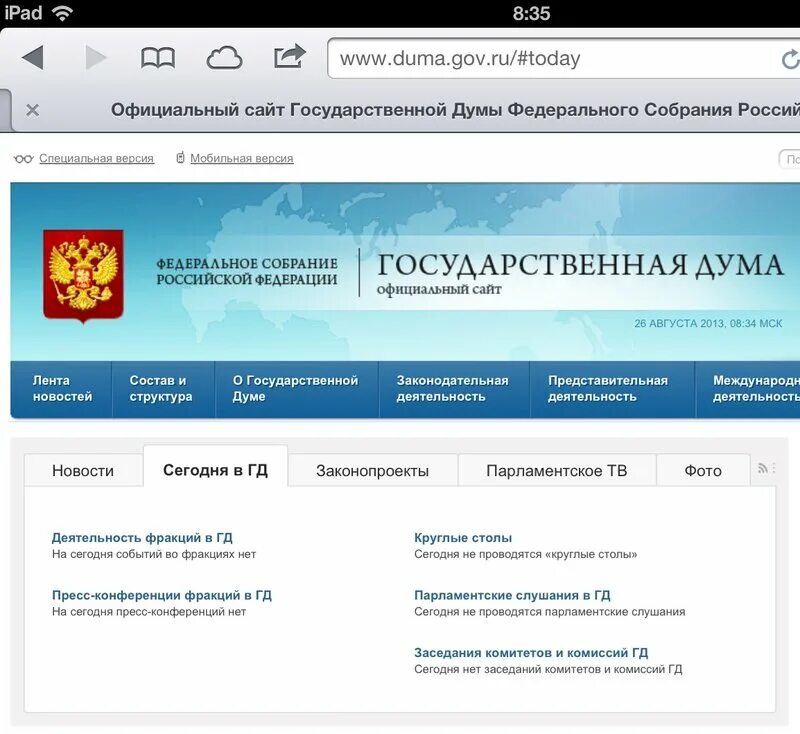This screenshot has width=800, height=734.
Task: Open О Государственной Думе menu
Action: 295,389
